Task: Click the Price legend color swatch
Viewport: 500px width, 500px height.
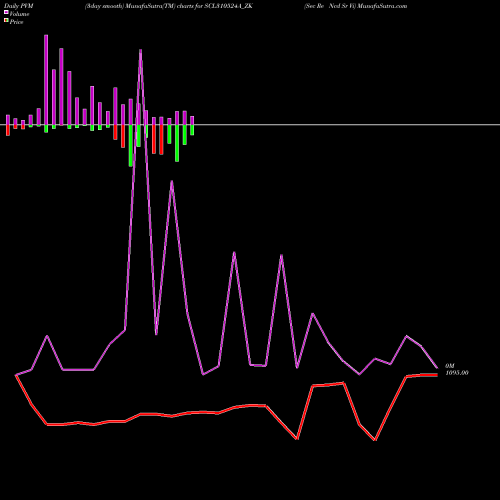Action: click(x=6, y=21)
